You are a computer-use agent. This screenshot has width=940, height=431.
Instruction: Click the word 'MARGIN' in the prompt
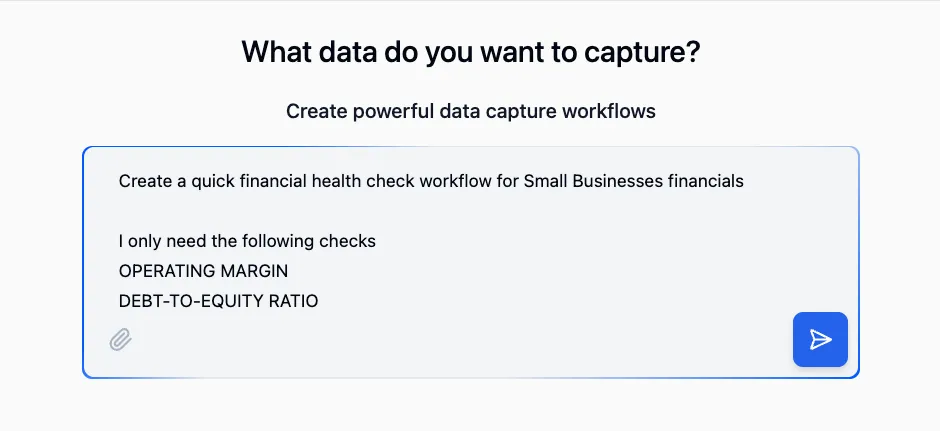coord(254,271)
